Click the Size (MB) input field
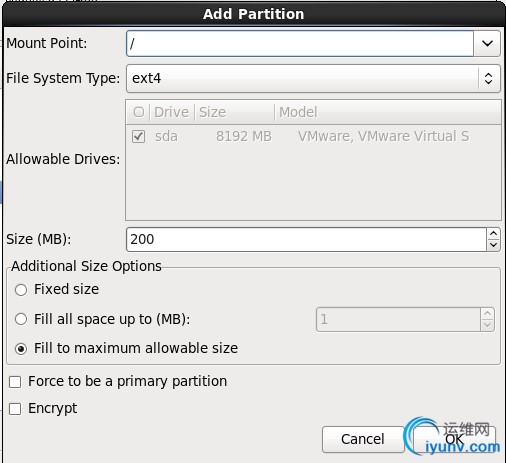Screen dimensions: 506x463 [x=306, y=239]
